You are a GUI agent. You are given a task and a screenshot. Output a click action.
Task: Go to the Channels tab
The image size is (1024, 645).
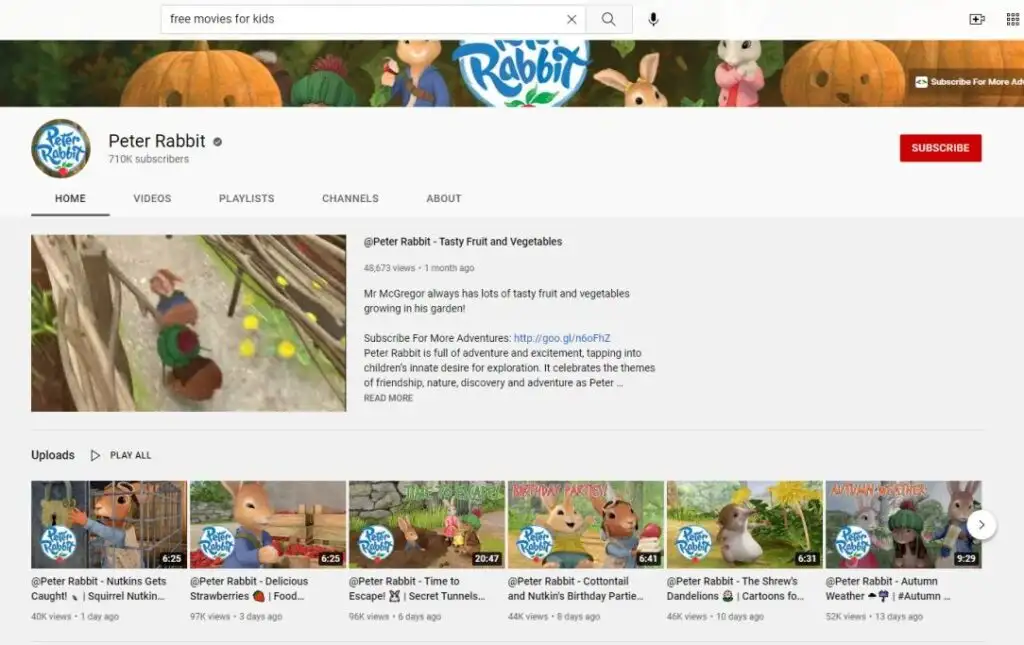(x=350, y=198)
